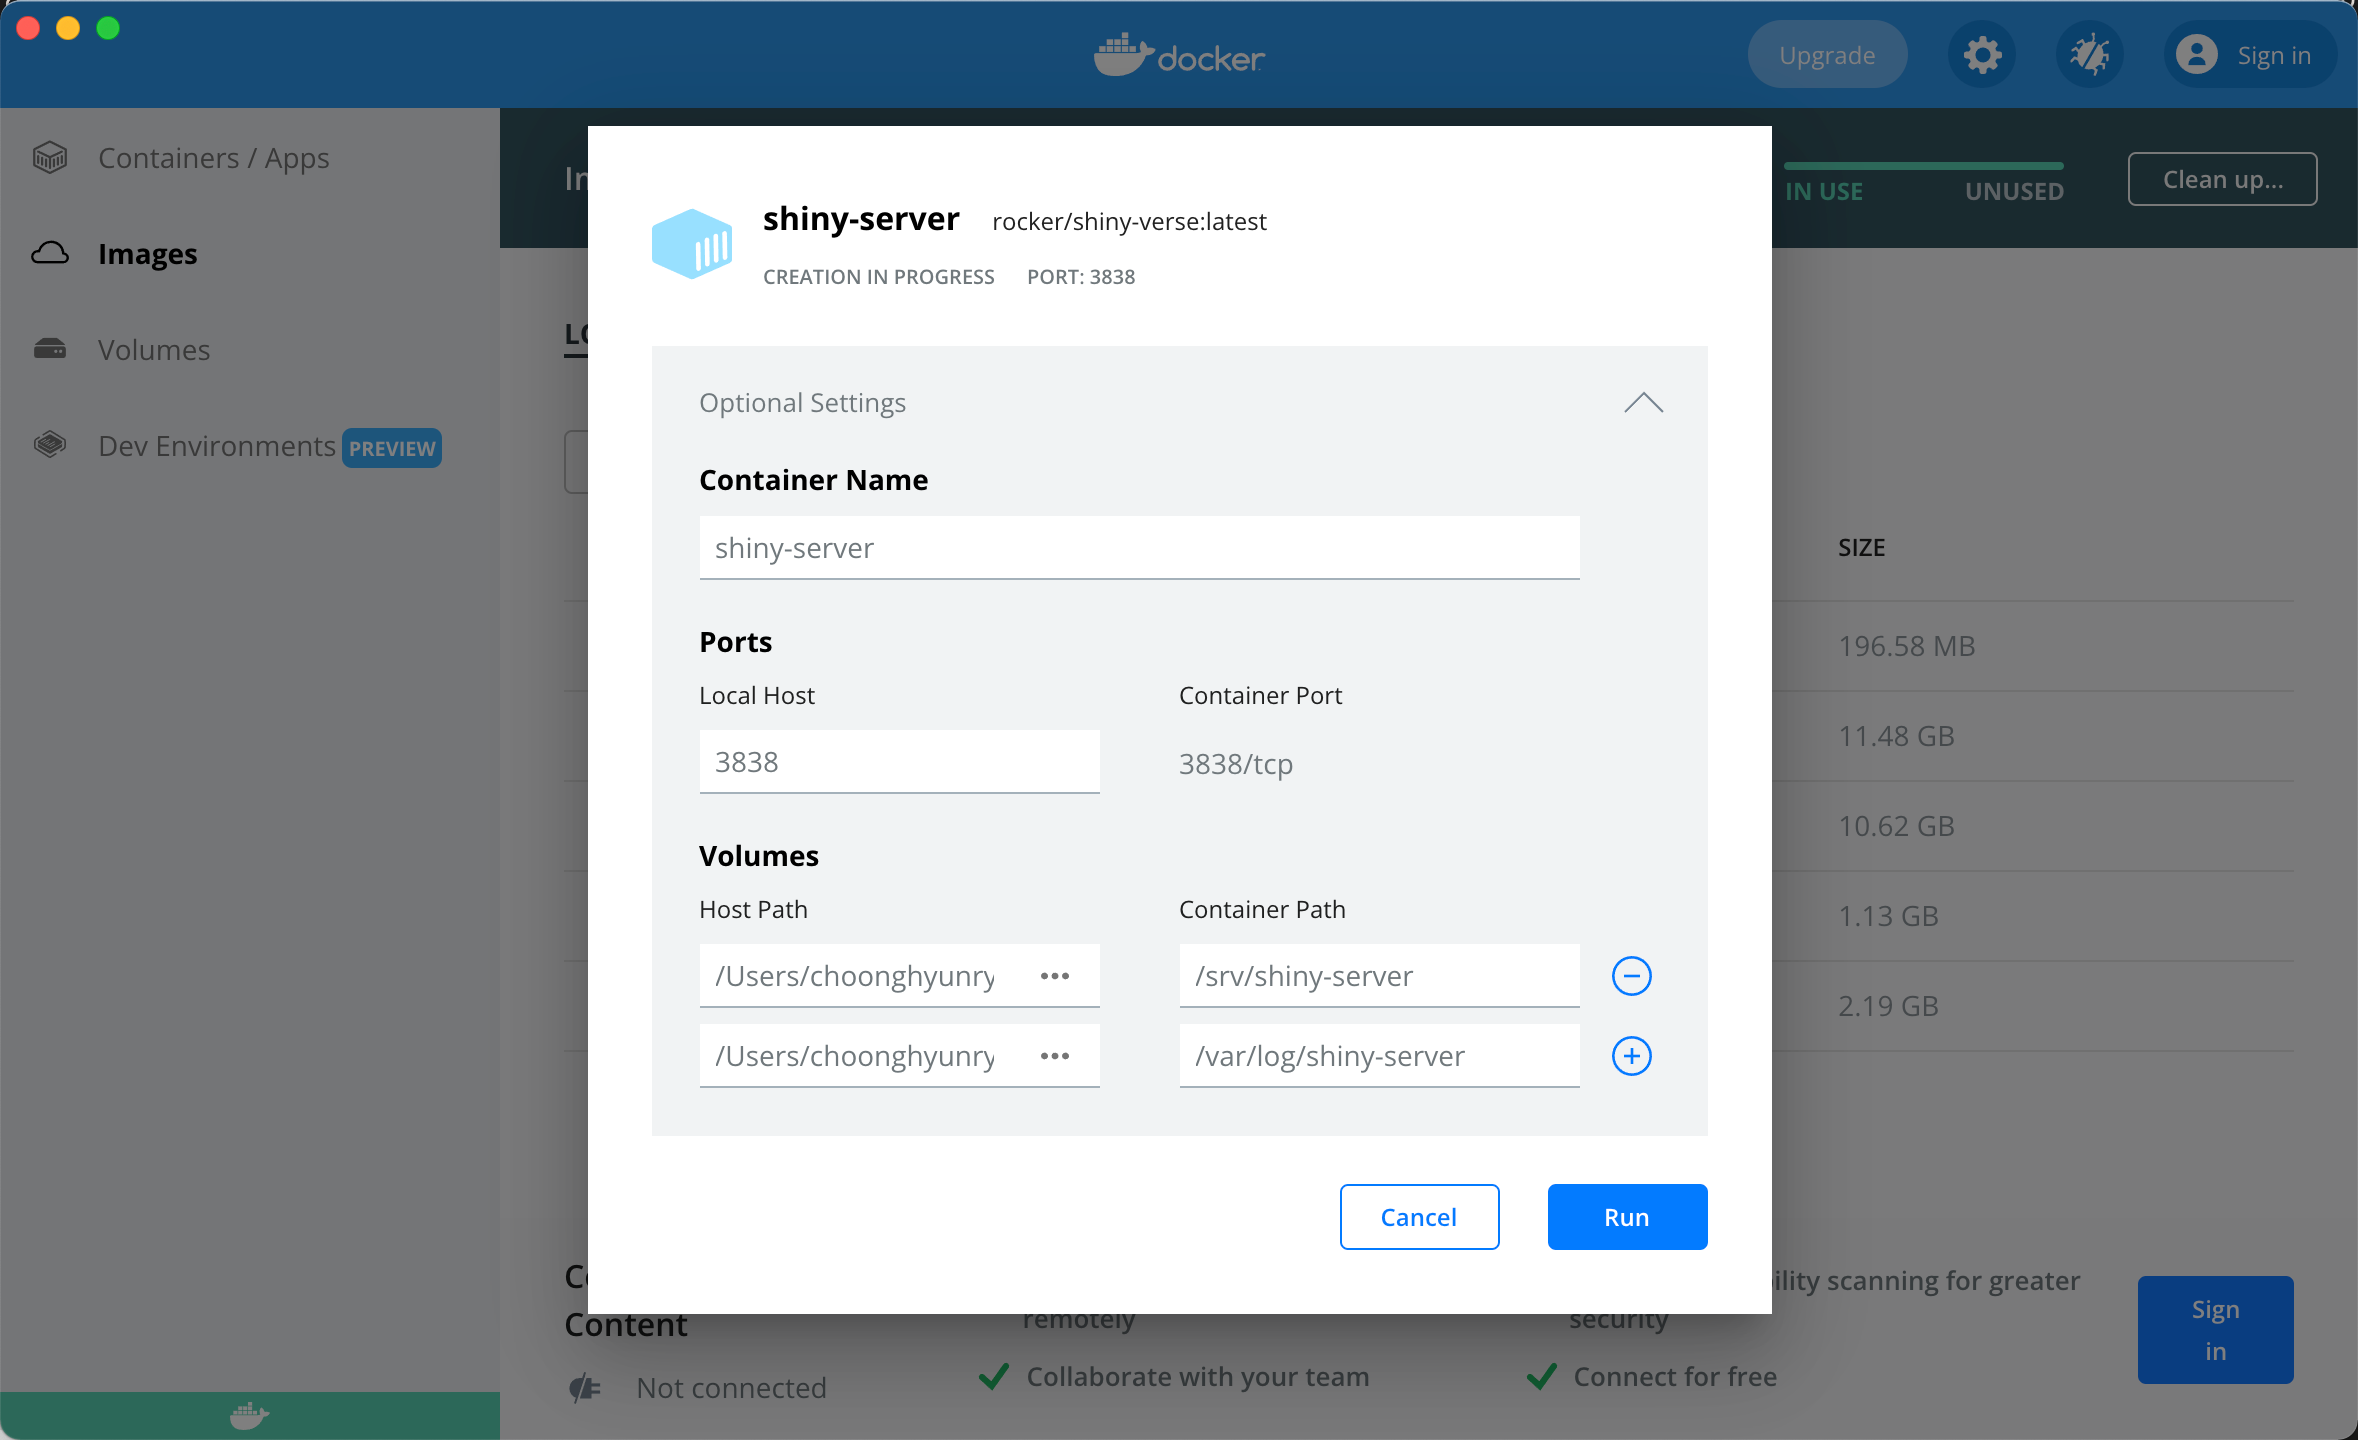Click the shiny-server container cube icon
Viewport: 2358px width, 1440px height.
click(x=692, y=243)
